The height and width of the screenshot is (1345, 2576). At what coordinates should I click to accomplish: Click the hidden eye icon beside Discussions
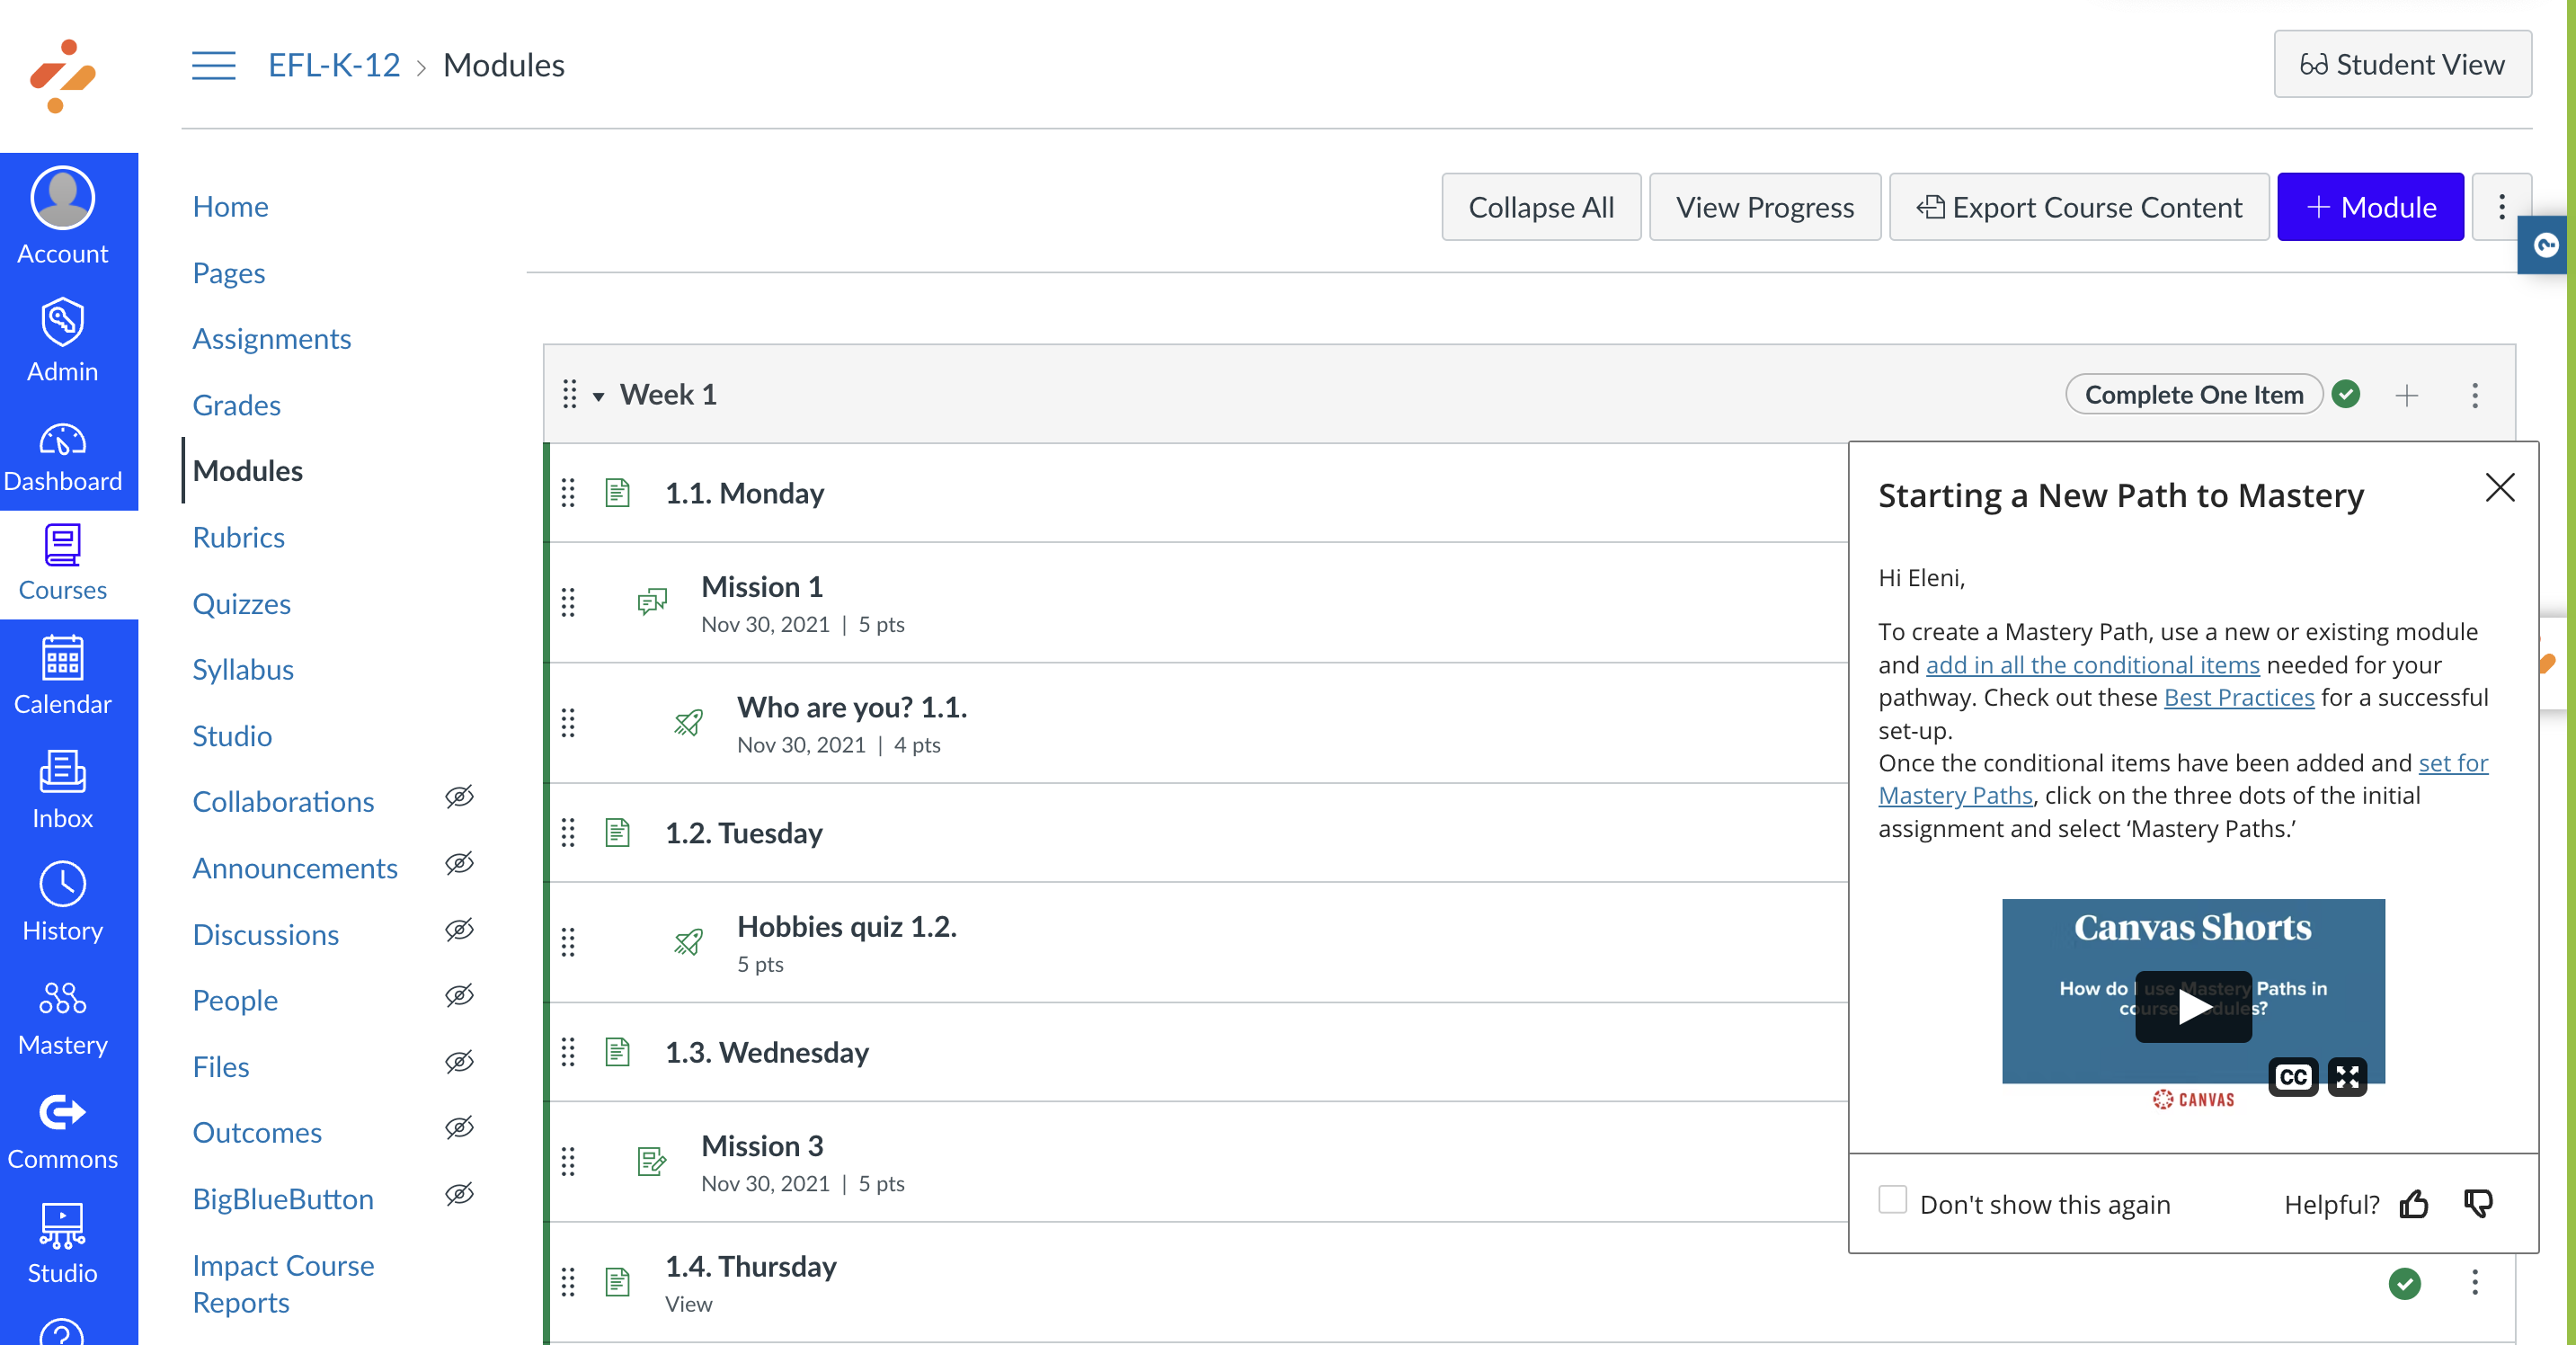coord(459,929)
